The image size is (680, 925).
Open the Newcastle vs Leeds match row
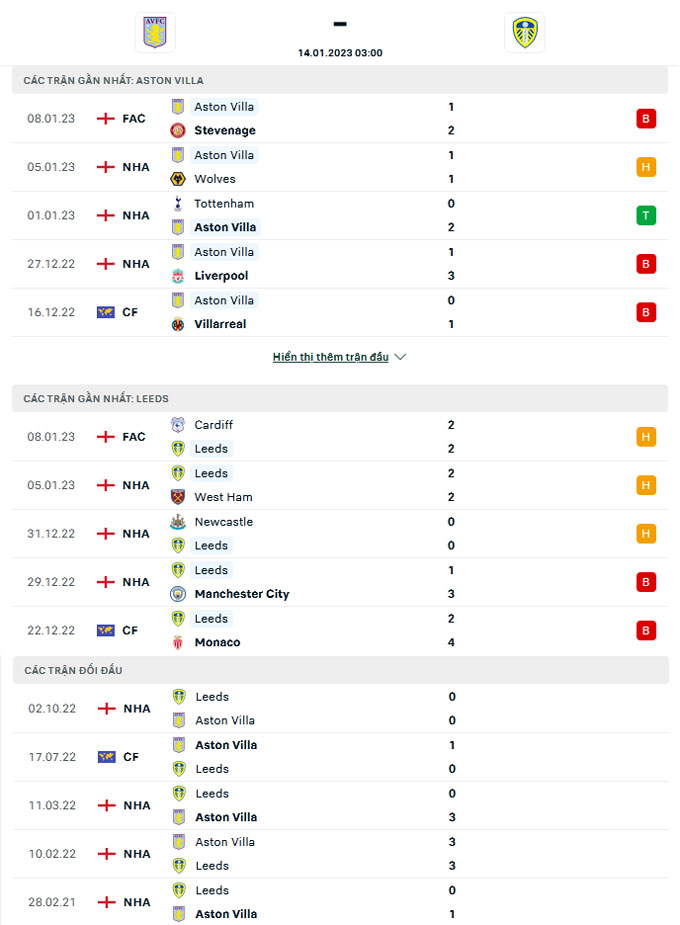(340, 534)
